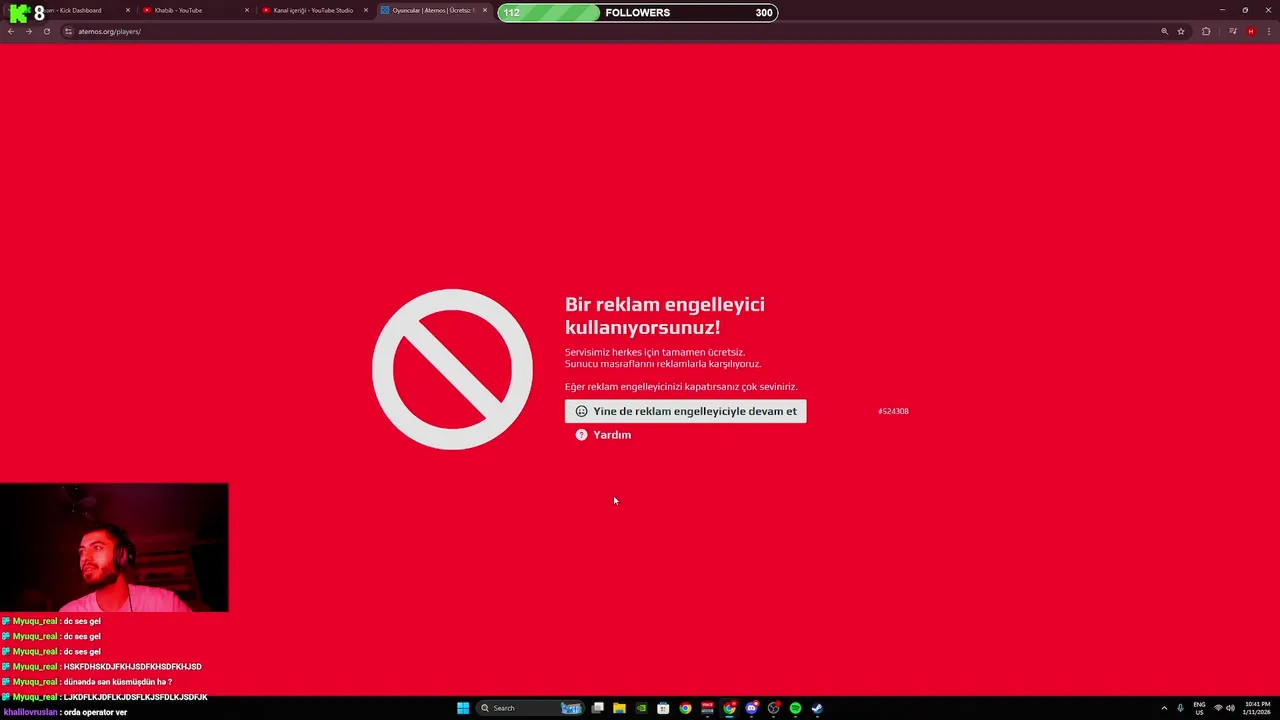Screen dimensions: 1280x720
Task: Click the #524308 code text
Action: pos(893,411)
